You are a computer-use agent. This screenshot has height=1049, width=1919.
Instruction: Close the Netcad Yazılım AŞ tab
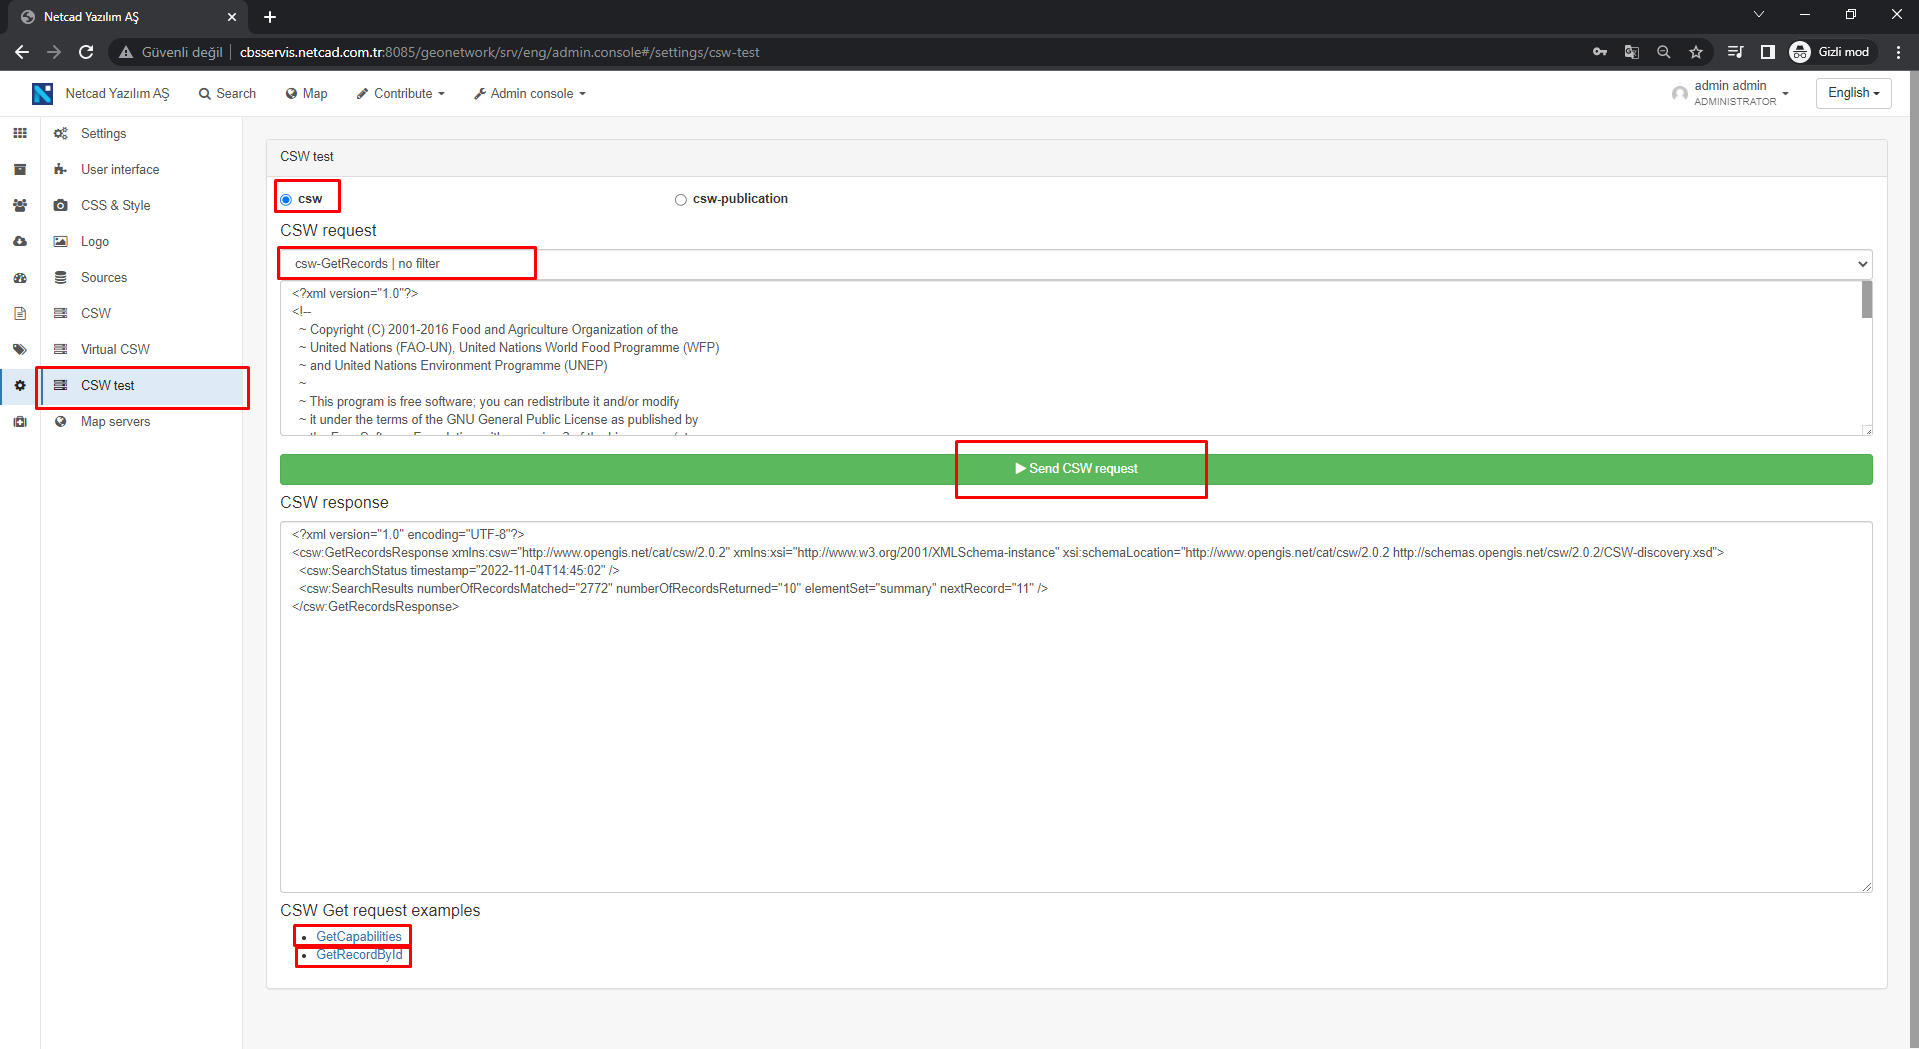(x=232, y=17)
